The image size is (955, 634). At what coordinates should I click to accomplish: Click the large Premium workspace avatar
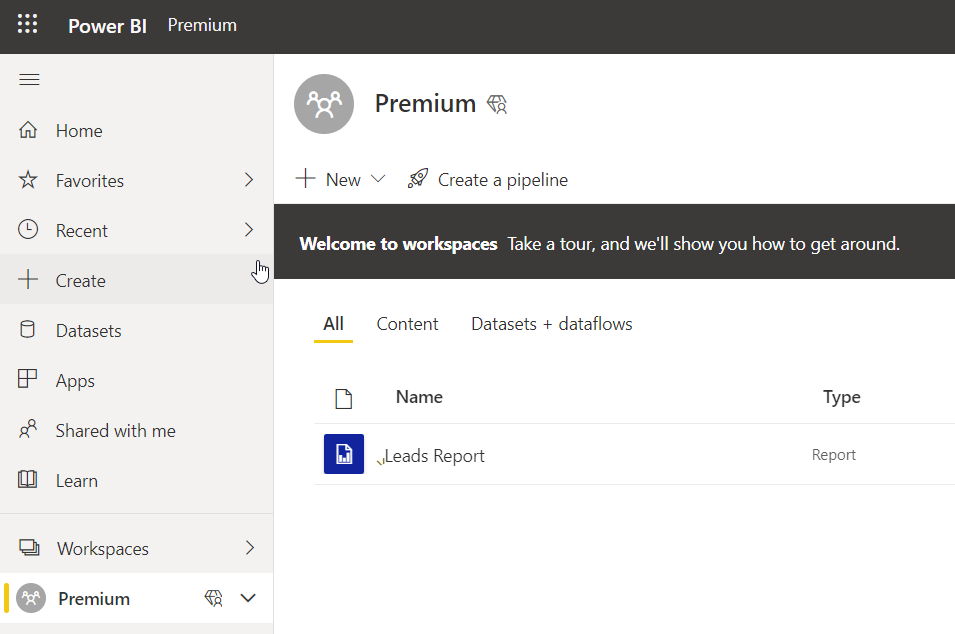(324, 104)
